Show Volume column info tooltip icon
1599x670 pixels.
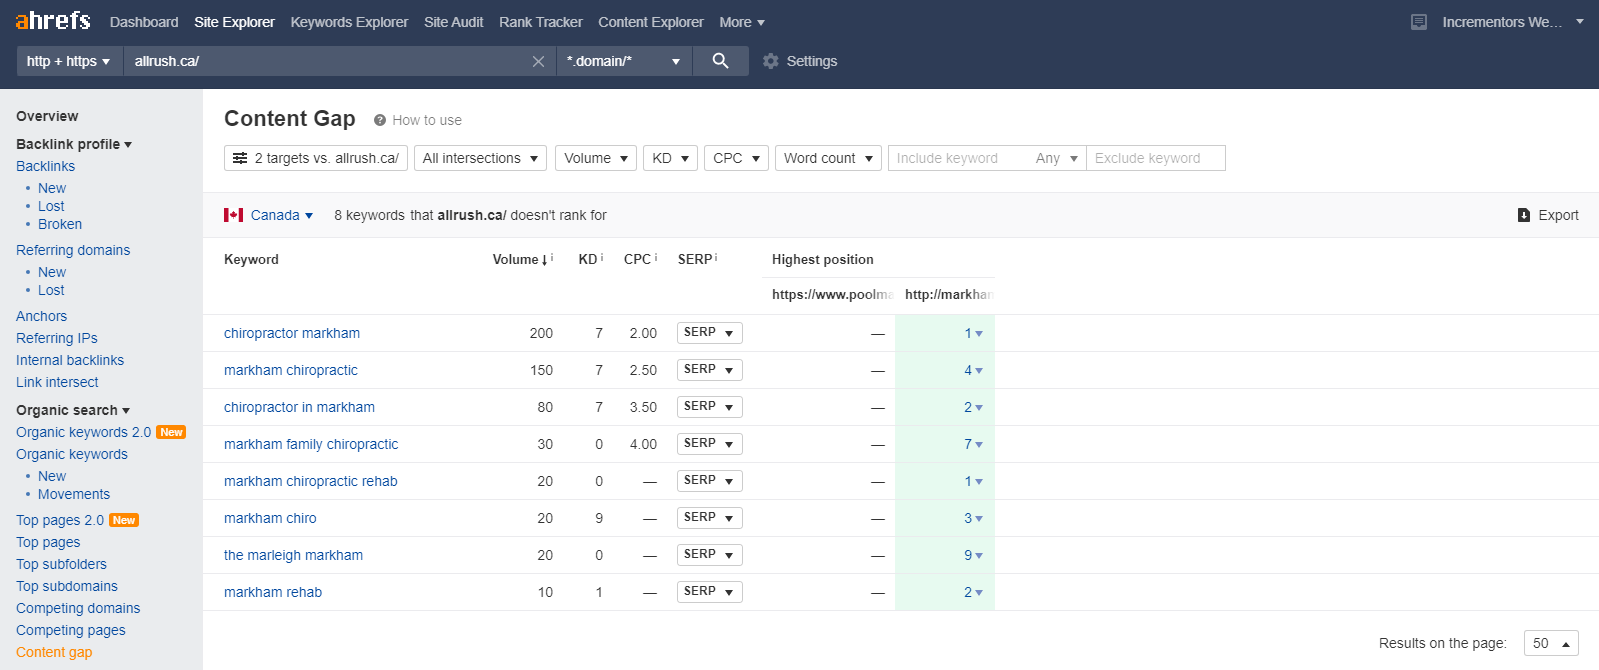(x=552, y=257)
